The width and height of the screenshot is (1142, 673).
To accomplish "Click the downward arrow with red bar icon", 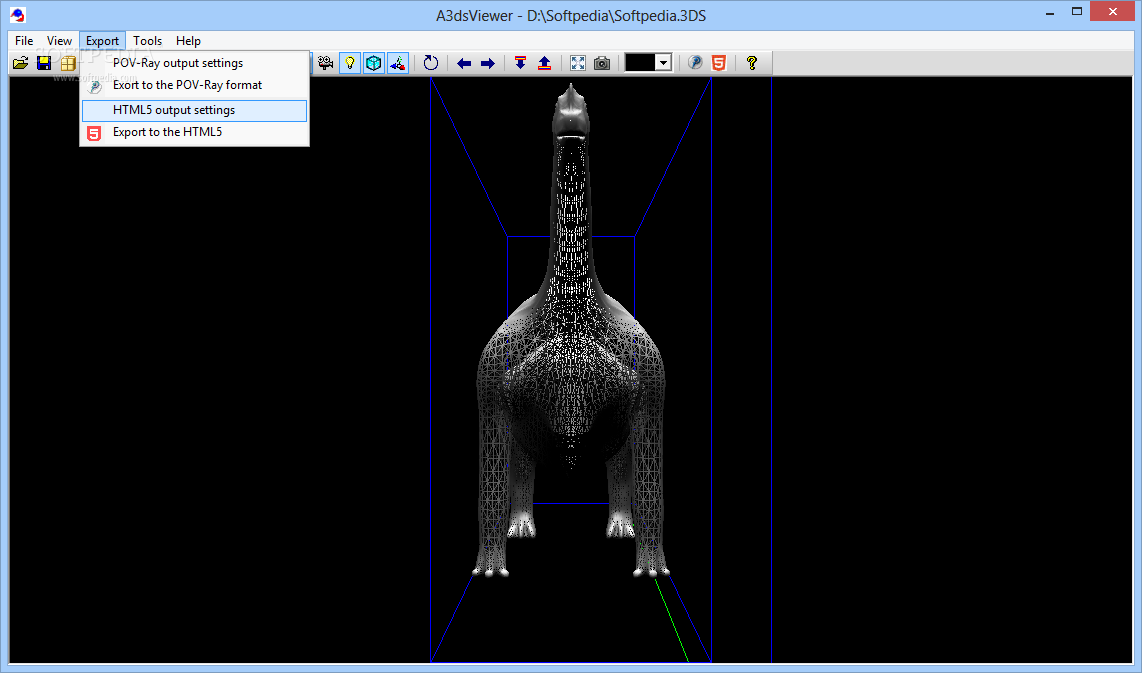I will pos(520,63).
